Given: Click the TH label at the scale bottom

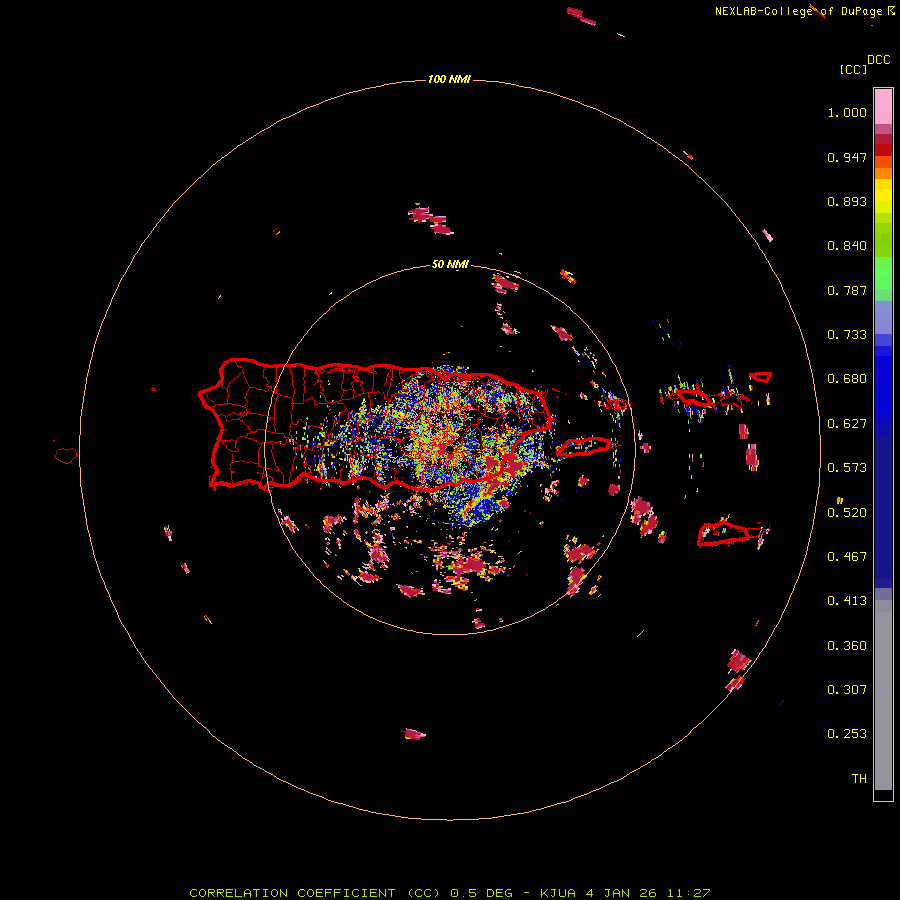Looking at the screenshot, I should pos(859,779).
